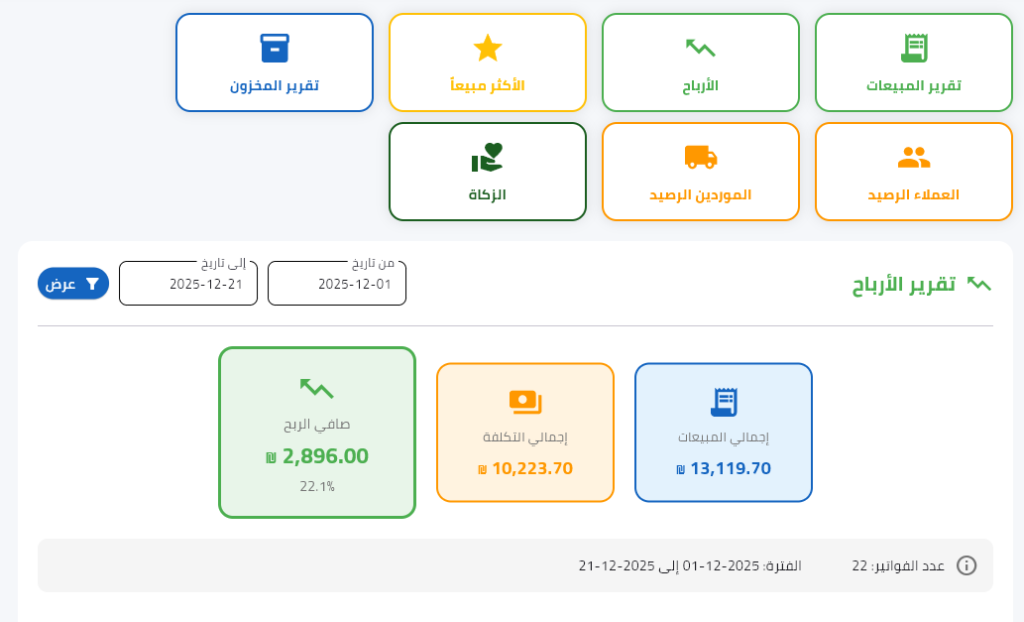Click the customers balance people icon
Viewport: 1024px width, 622px height.
coord(914,157)
